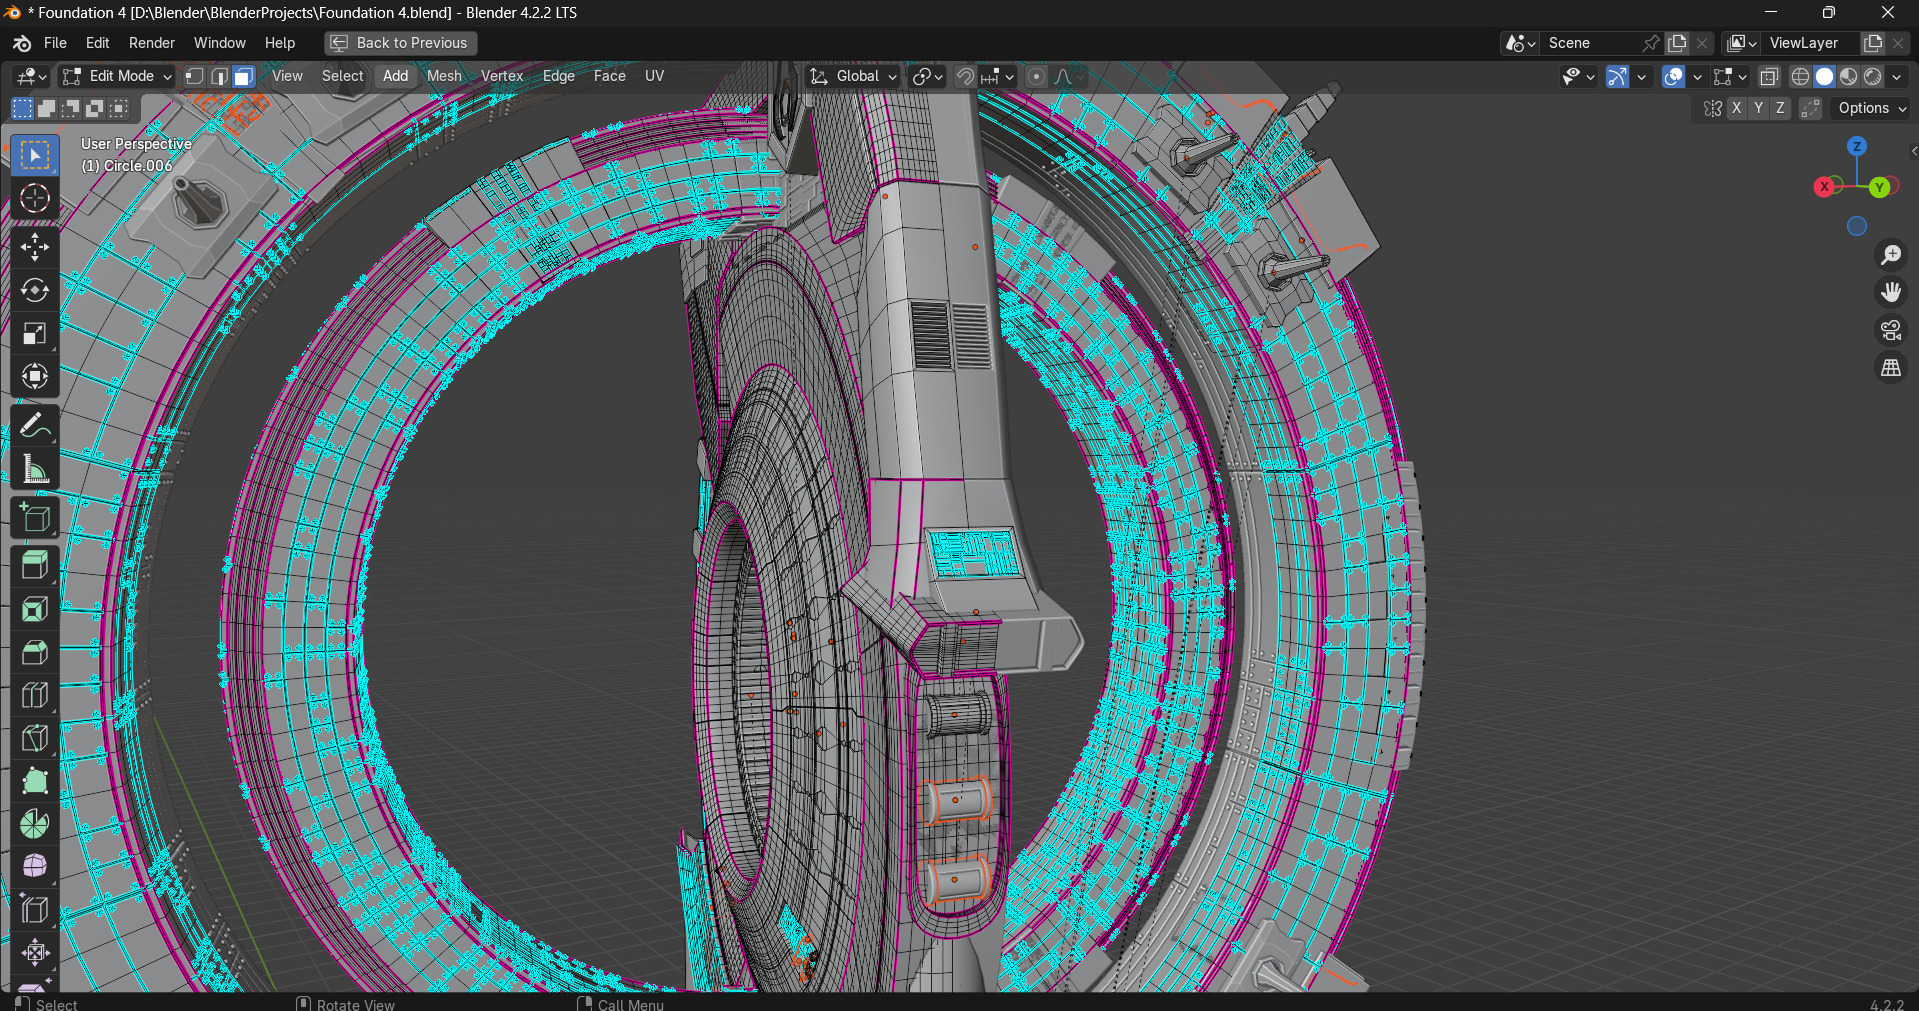Image resolution: width=1919 pixels, height=1011 pixels.
Task: Add a new view layer
Action: click(1873, 43)
